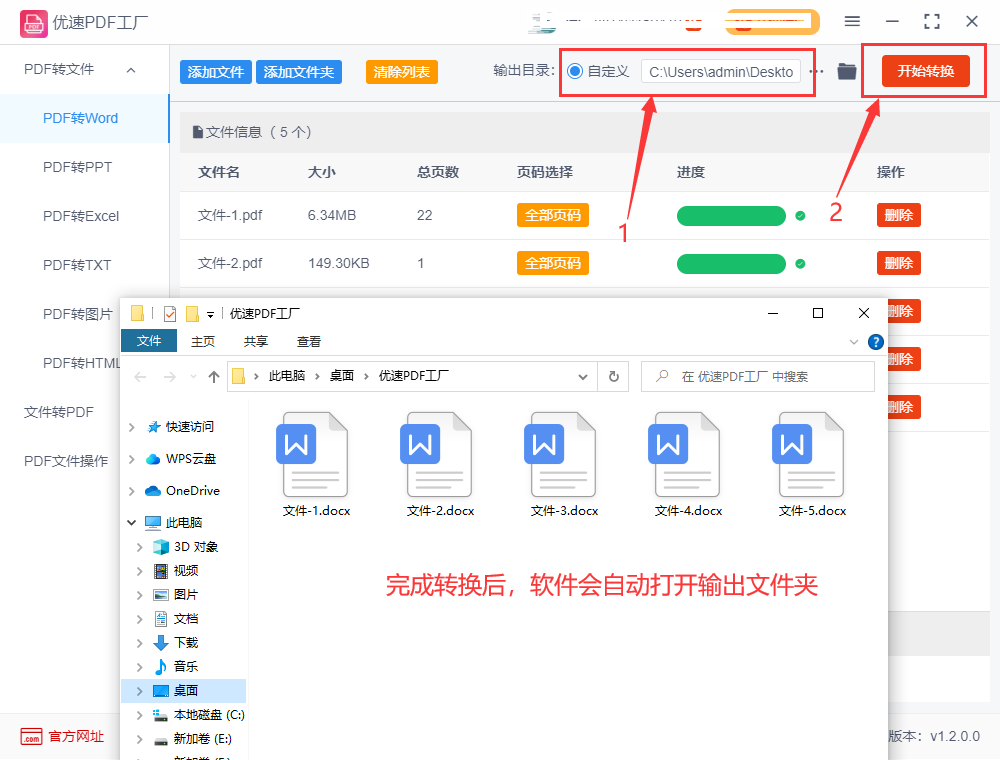Click Explorer back arrow
Image resolution: width=1000 pixels, height=760 pixels.
[x=140, y=377]
